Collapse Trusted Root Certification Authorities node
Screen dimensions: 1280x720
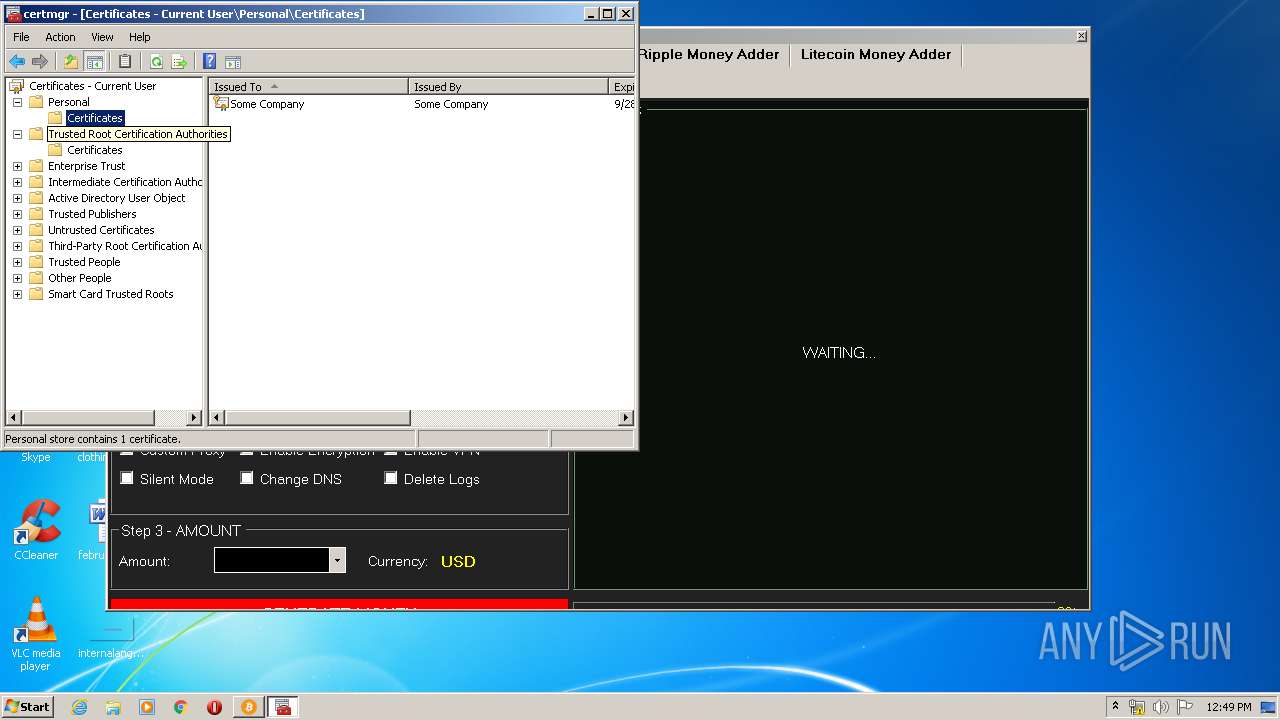(x=17, y=134)
